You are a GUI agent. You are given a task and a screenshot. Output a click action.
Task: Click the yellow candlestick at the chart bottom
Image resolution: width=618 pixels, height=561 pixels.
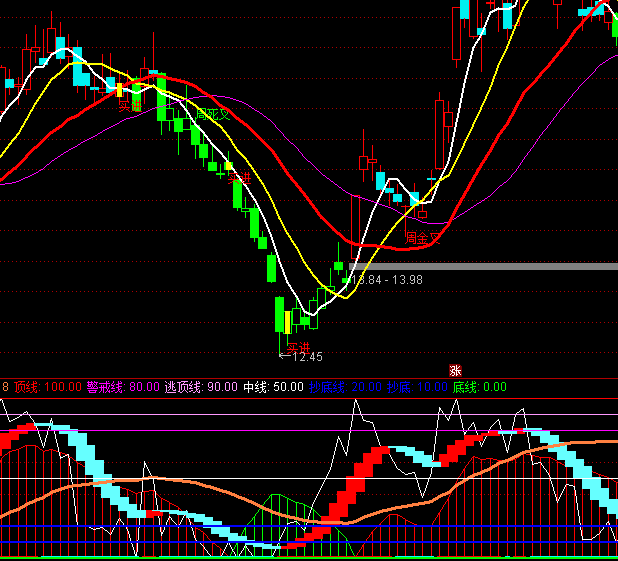288,321
